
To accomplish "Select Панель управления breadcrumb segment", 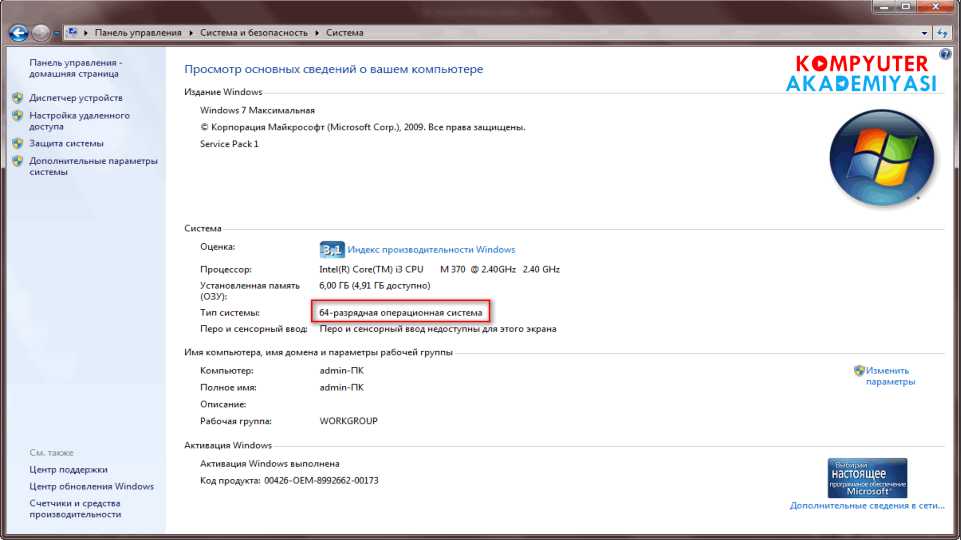I will click(x=138, y=32).
